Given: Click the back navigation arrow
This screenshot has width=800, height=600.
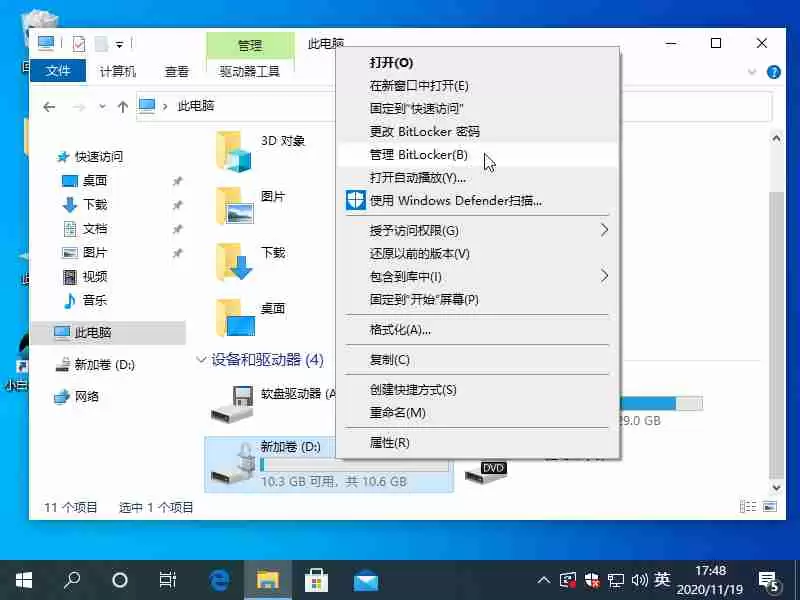Looking at the screenshot, I should tap(49, 106).
